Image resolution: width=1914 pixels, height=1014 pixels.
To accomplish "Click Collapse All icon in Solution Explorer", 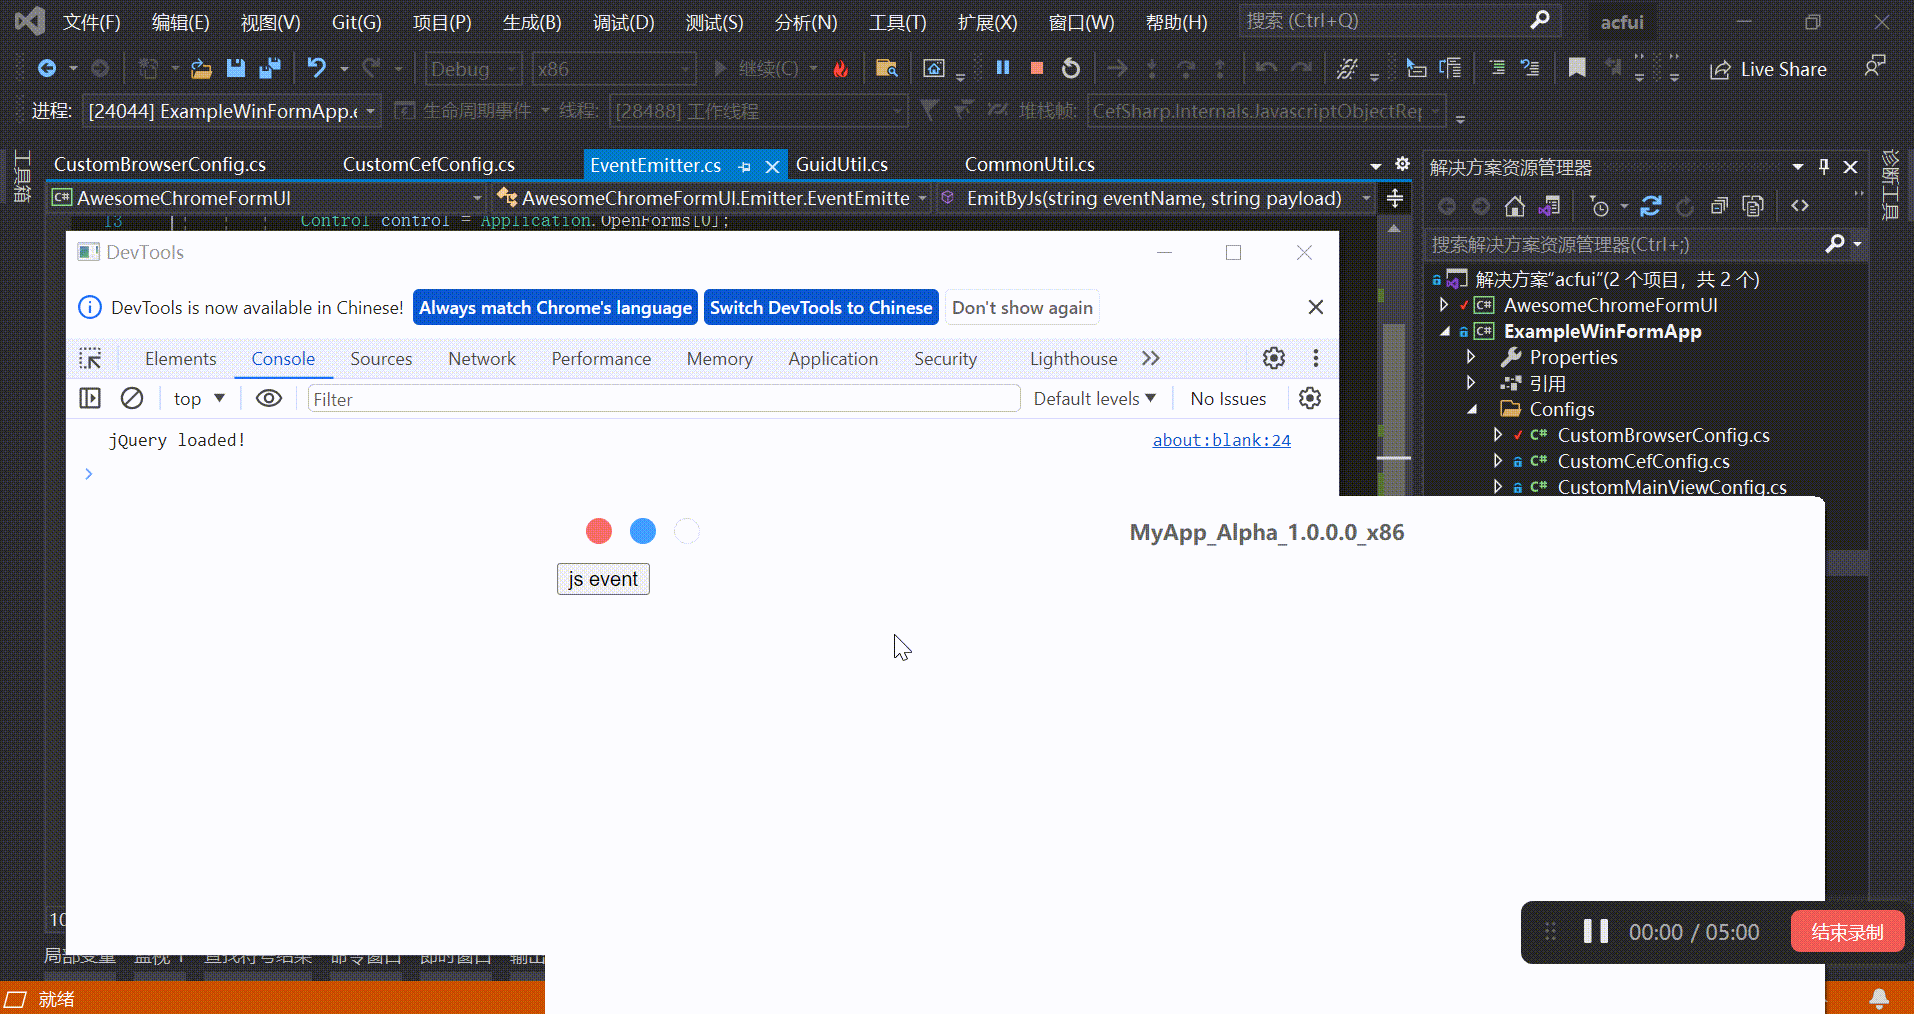I will point(1719,206).
